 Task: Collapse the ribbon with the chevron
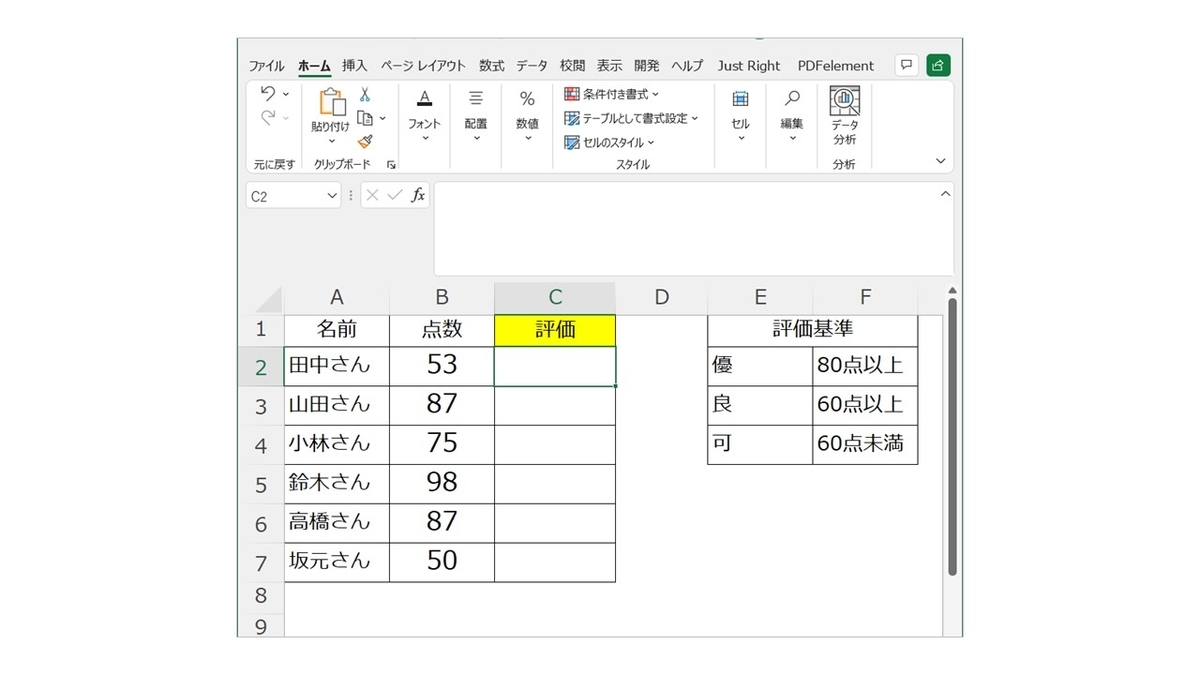[940, 161]
